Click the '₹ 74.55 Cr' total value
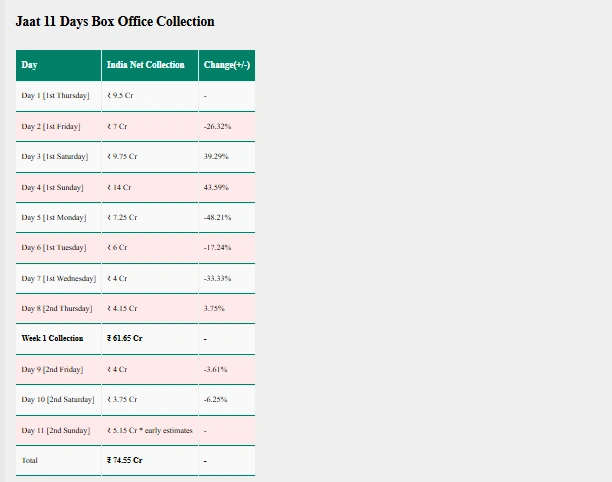 (125, 461)
